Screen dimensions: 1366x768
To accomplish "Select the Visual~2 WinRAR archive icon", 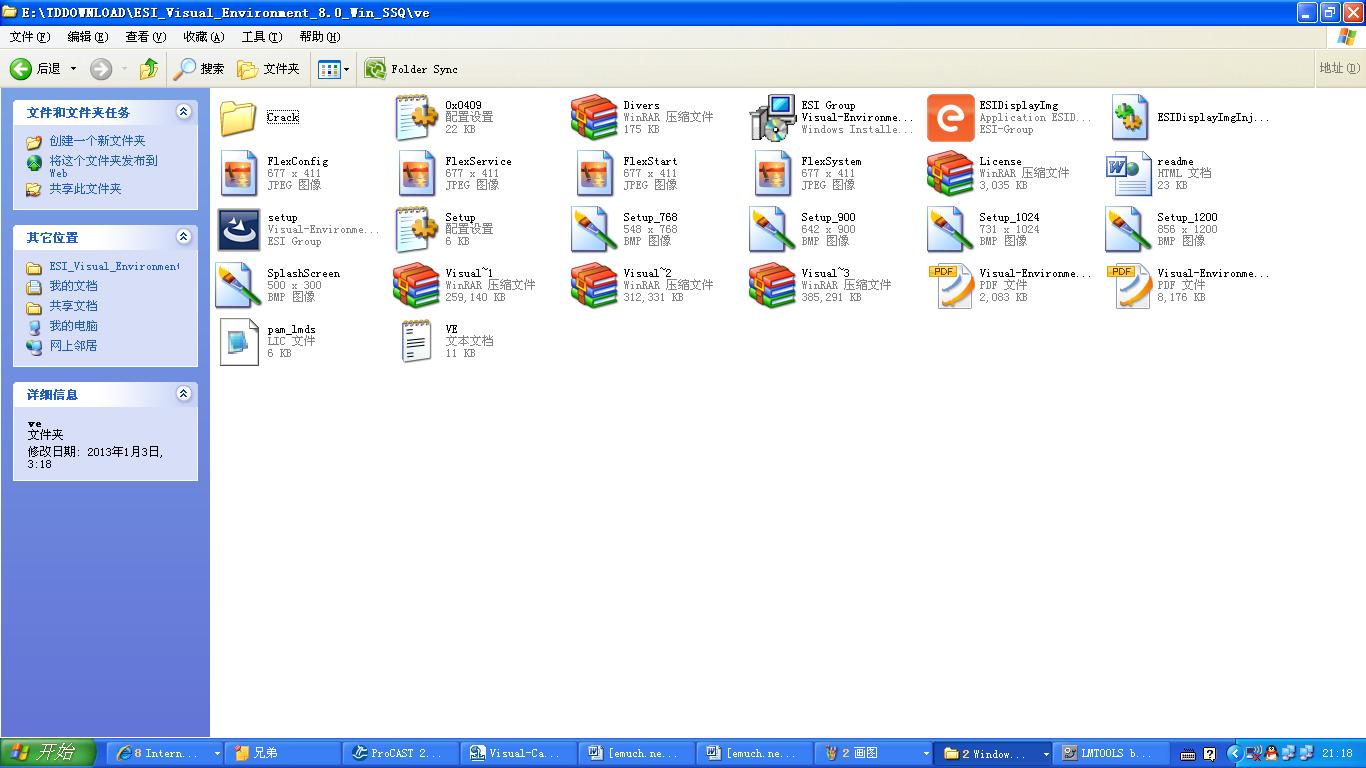I will click(x=594, y=286).
